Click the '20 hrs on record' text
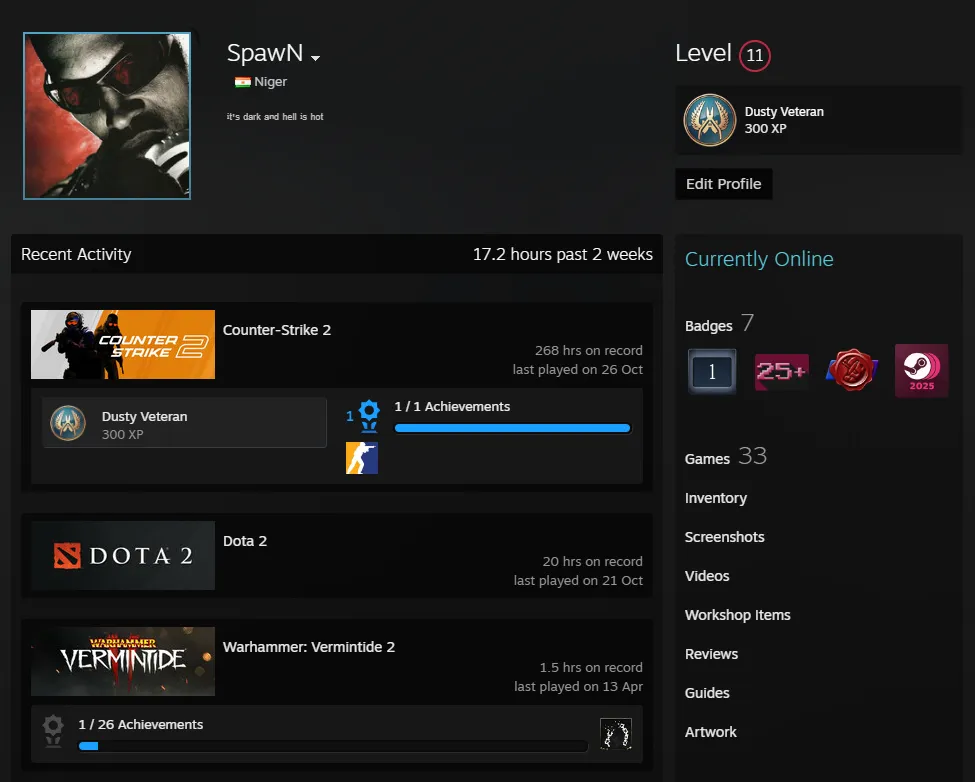 coord(593,562)
